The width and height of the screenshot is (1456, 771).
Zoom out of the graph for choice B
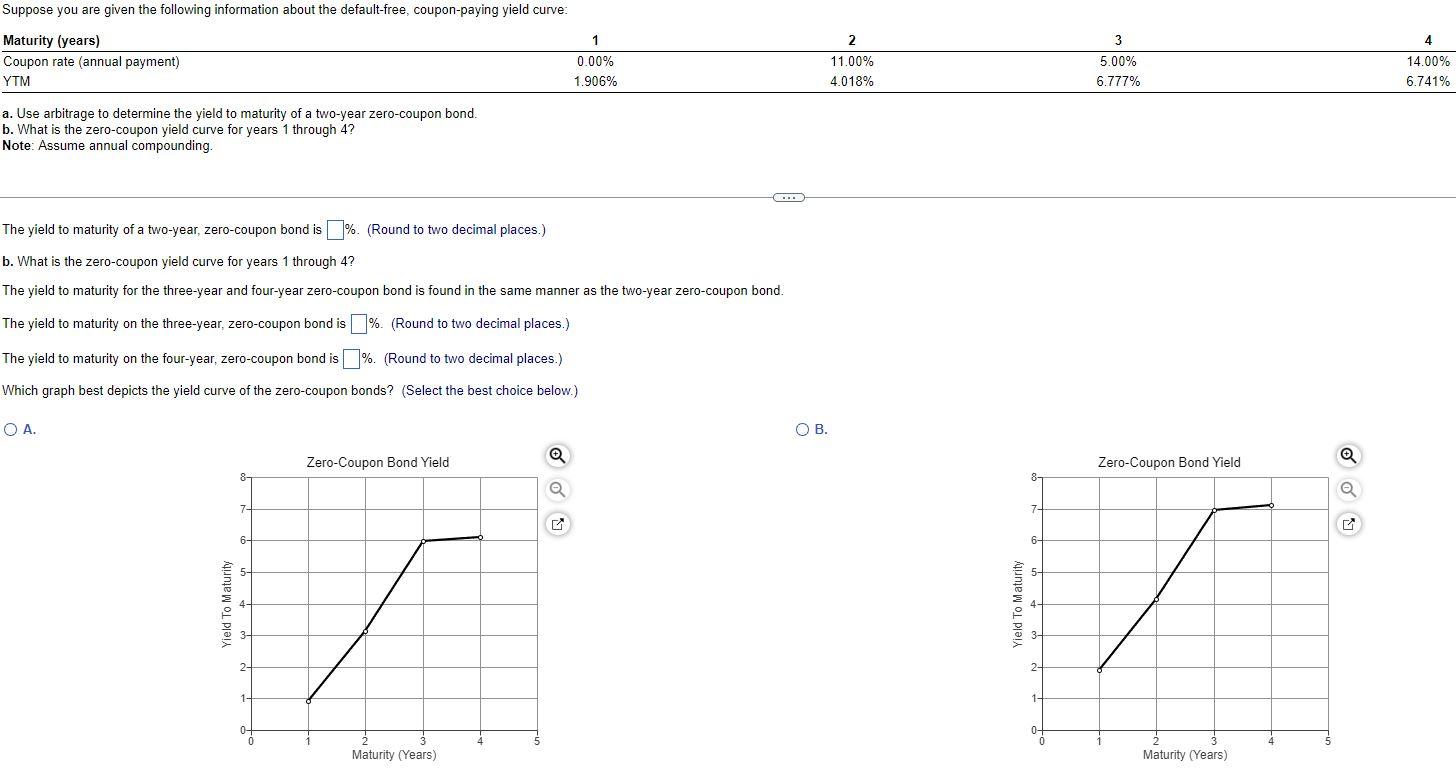[1348, 490]
